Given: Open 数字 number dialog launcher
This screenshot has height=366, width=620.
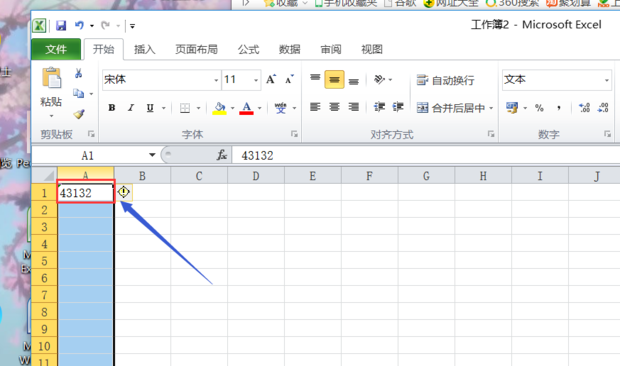Looking at the screenshot, I should tap(608, 134).
